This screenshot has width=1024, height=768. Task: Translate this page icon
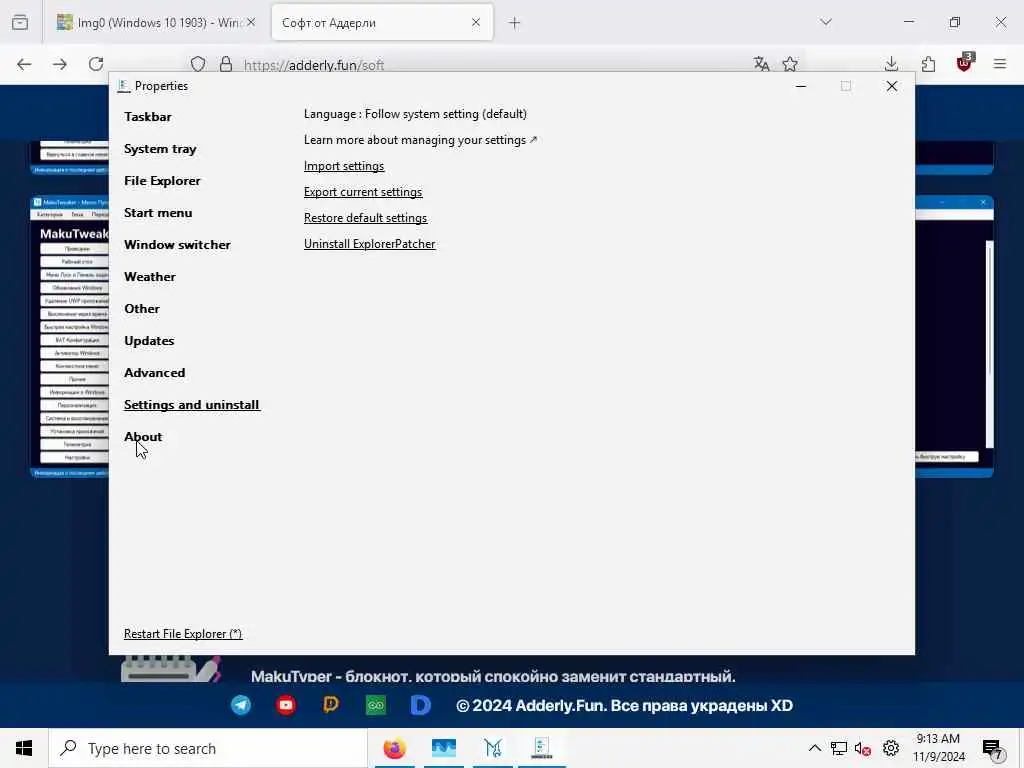761,64
